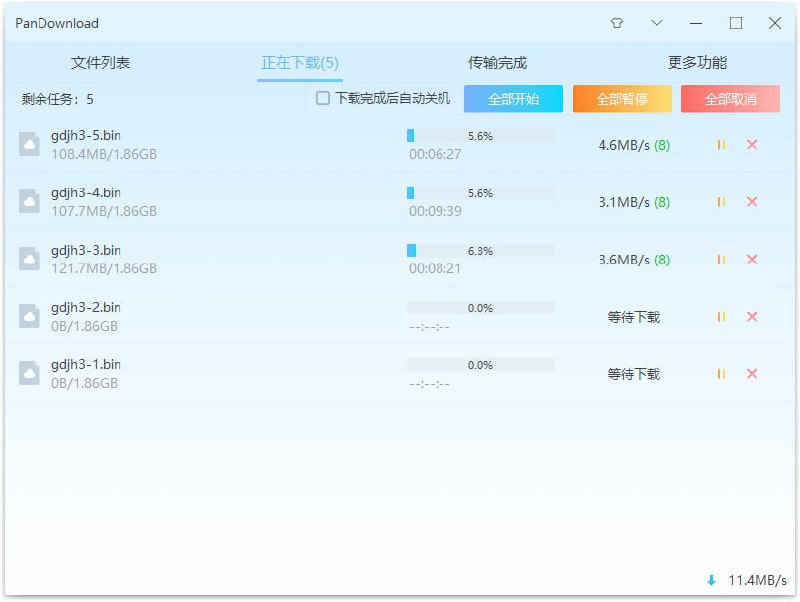Screen dimensions: 800x602
Task: Click the file icon of gdjh3-1.bin
Action: click(x=29, y=373)
